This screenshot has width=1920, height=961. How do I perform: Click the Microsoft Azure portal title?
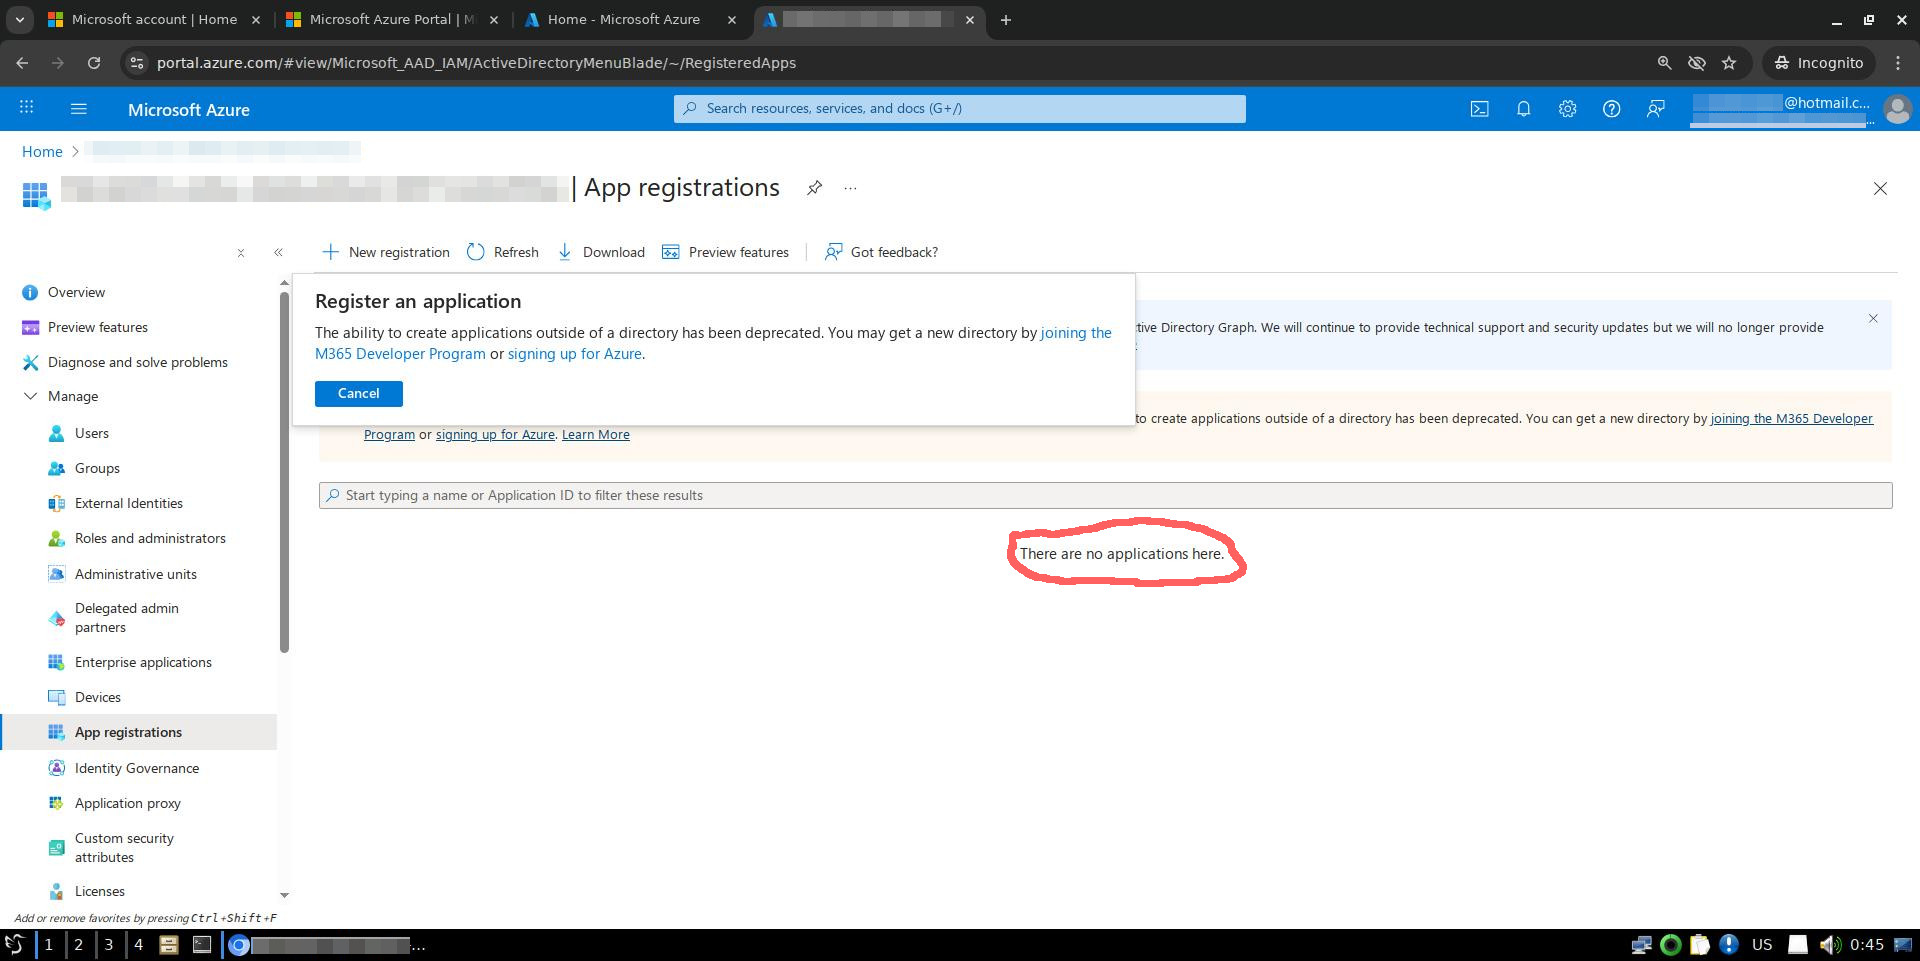click(189, 110)
